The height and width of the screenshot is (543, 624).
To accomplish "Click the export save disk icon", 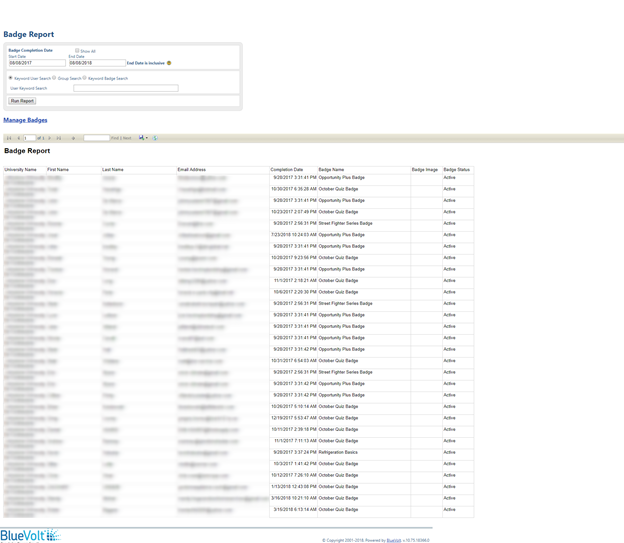I will point(141,138).
